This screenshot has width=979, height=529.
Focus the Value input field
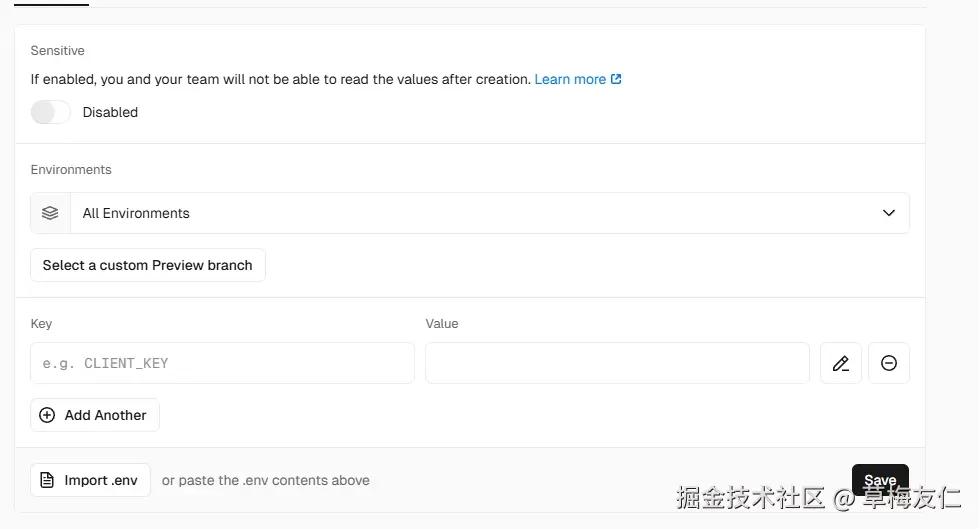click(x=617, y=363)
